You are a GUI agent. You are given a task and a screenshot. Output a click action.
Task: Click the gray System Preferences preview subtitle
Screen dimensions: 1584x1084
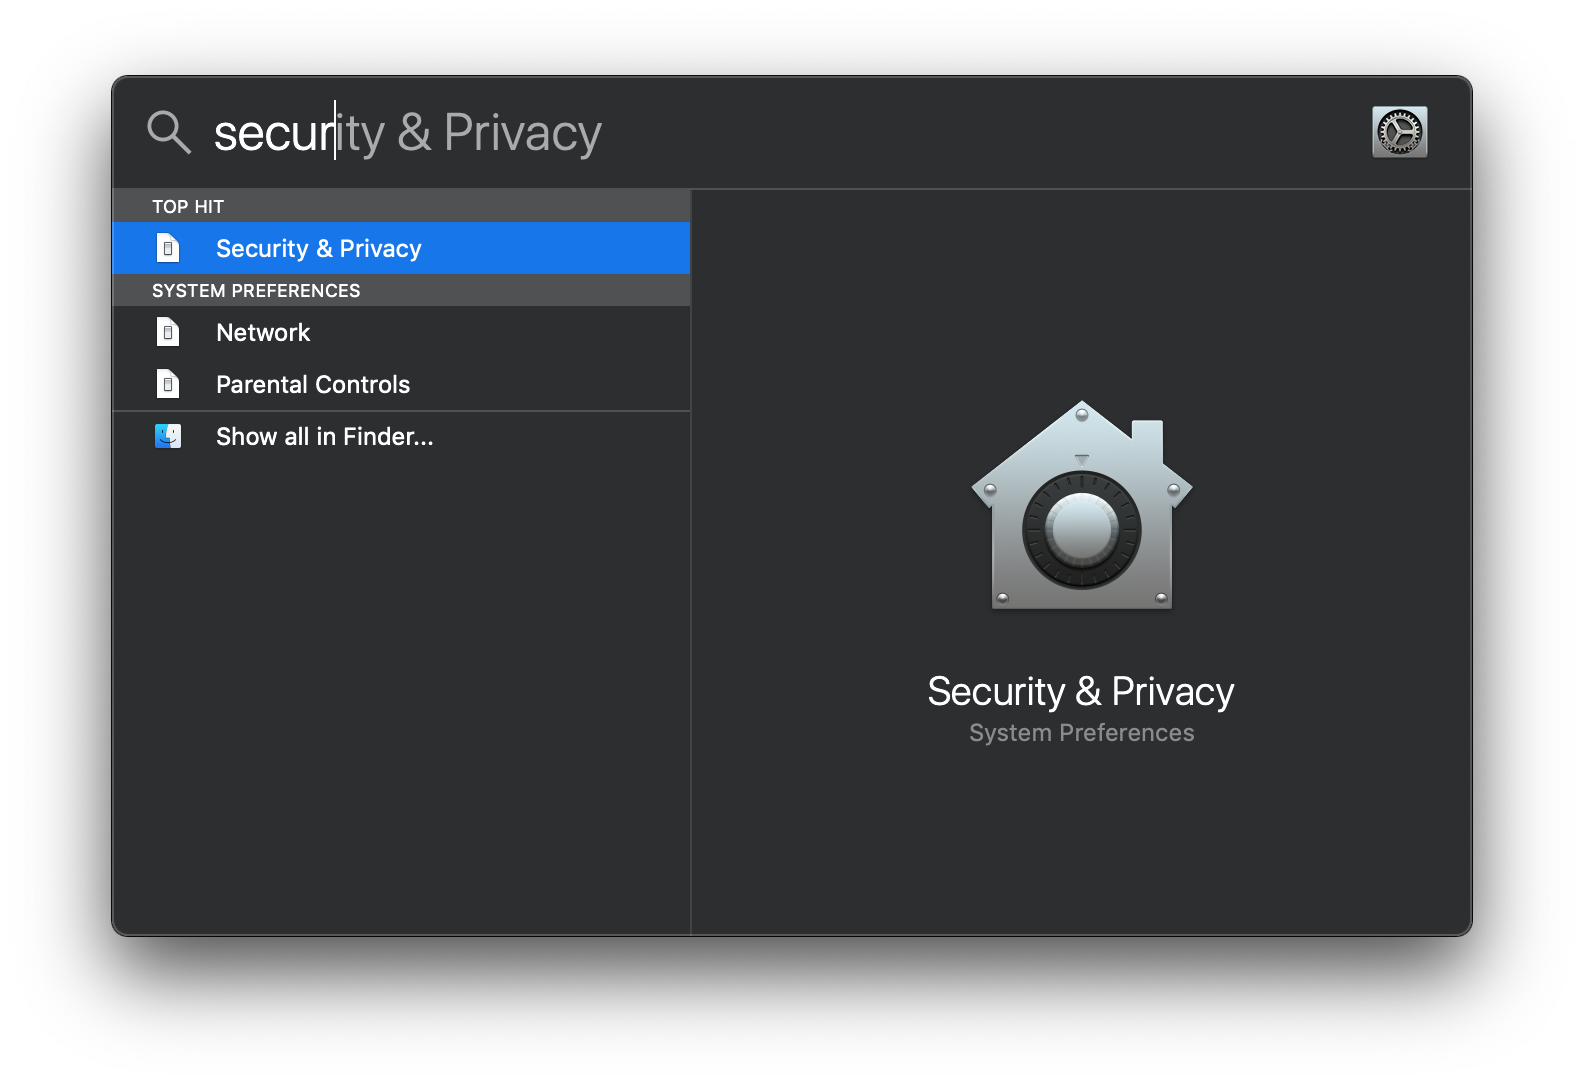(x=1081, y=733)
